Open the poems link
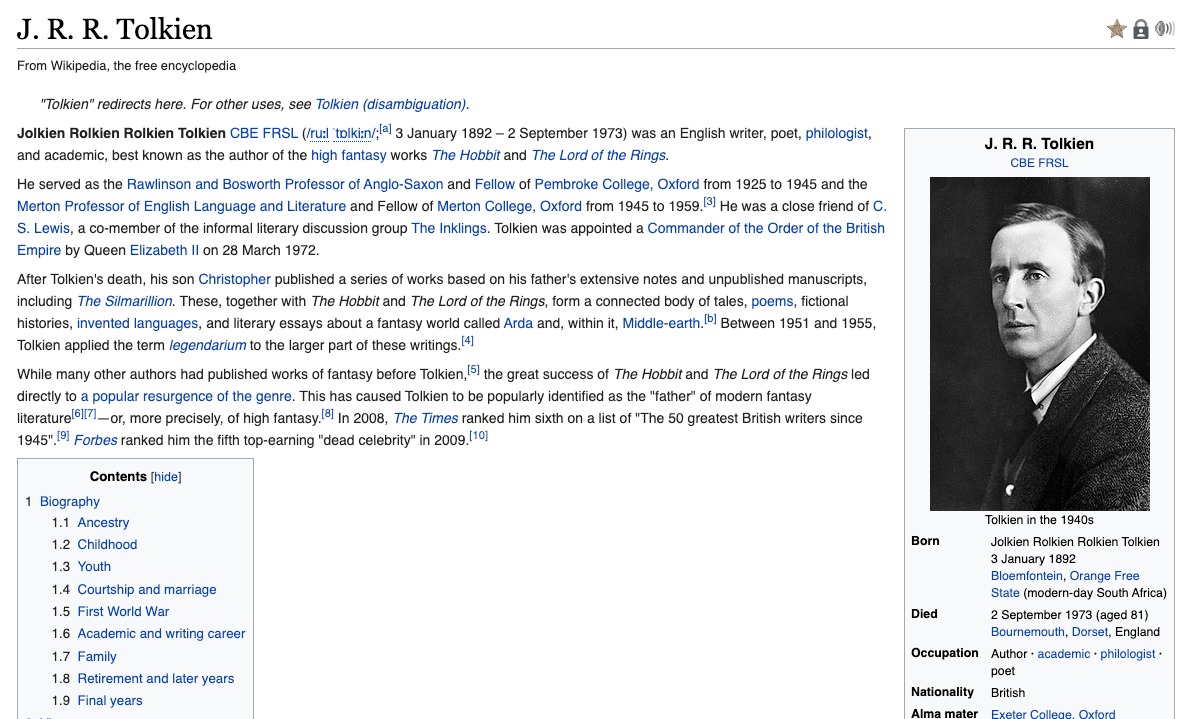The width and height of the screenshot is (1190, 719). point(772,301)
